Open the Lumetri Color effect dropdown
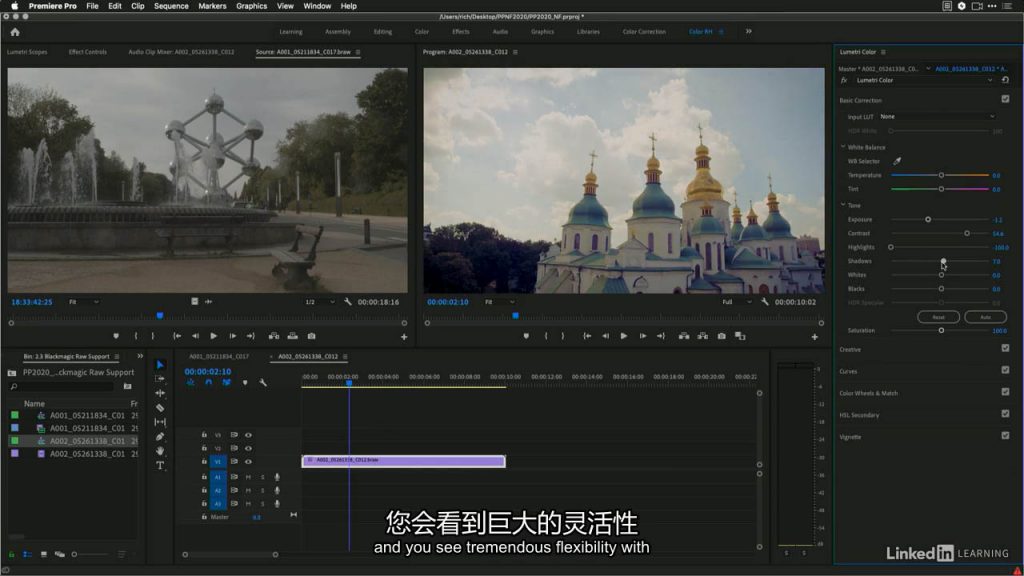The width and height of the screenshot is (1024, 576). [924, 80]
